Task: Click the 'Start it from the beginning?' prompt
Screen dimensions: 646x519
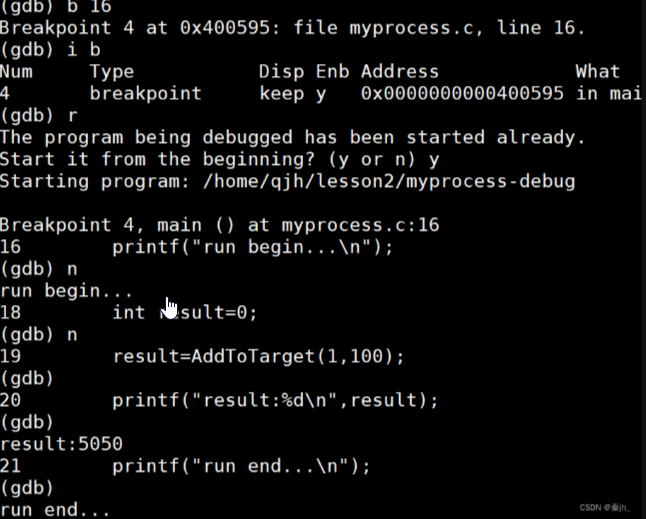Action: [x=157, y=159]
